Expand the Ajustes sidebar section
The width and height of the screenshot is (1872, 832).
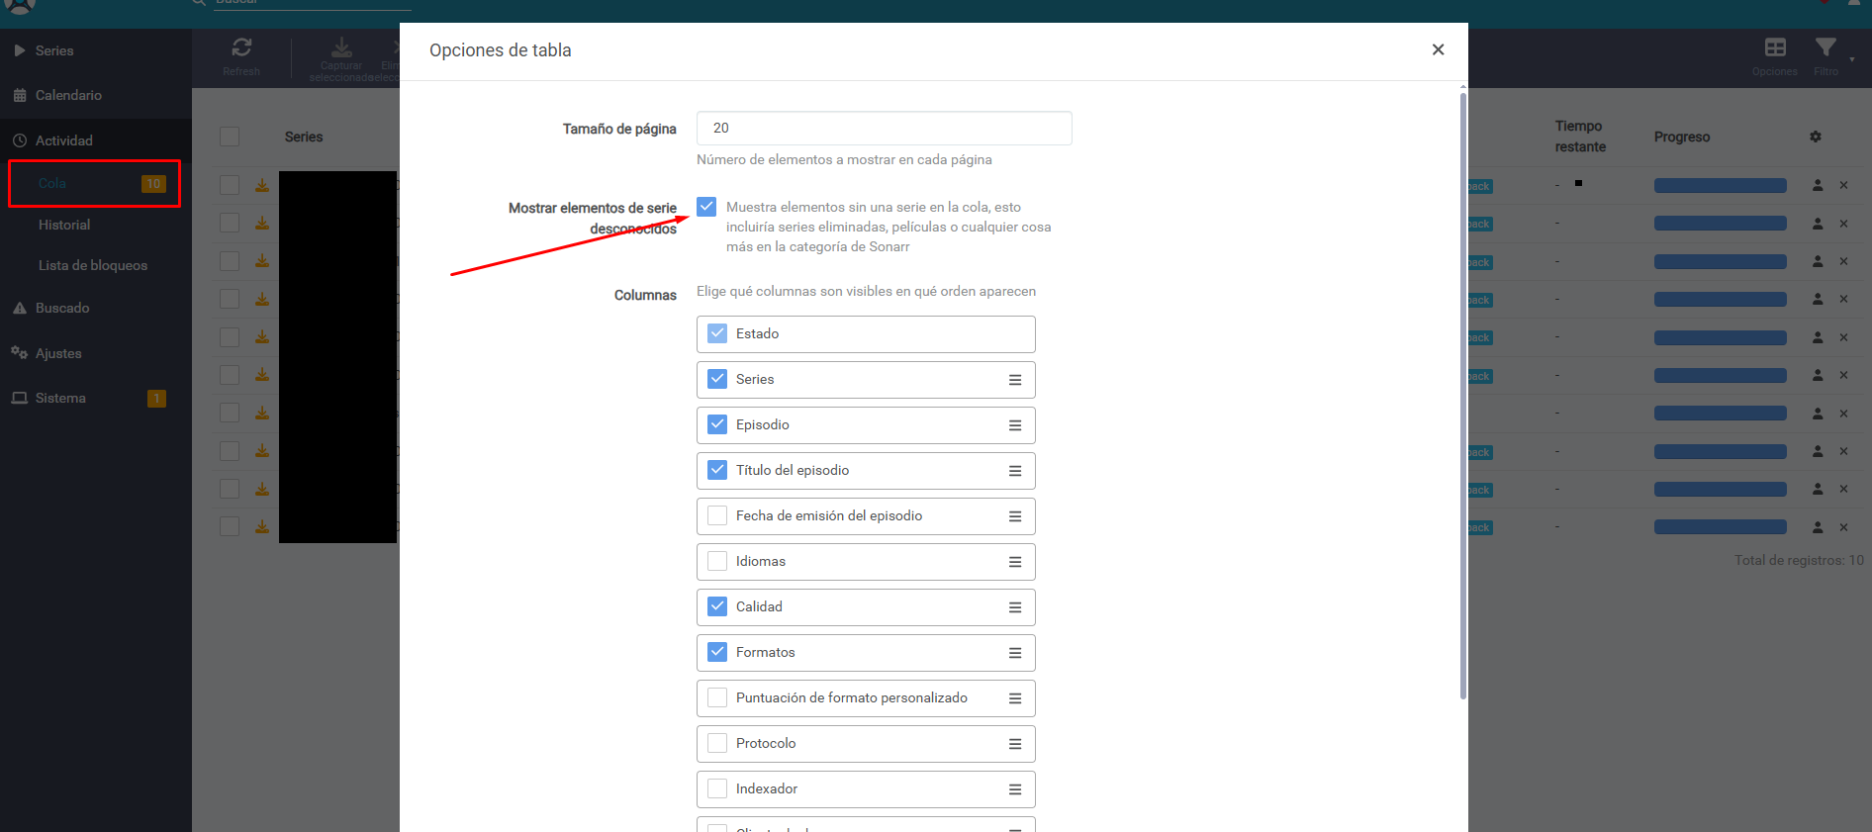click(58, 353)
